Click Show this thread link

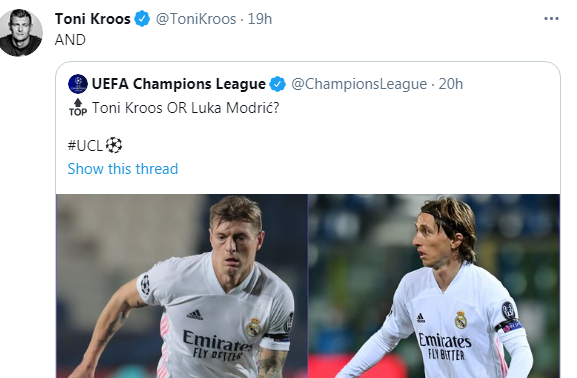click(x=123, y=169)
